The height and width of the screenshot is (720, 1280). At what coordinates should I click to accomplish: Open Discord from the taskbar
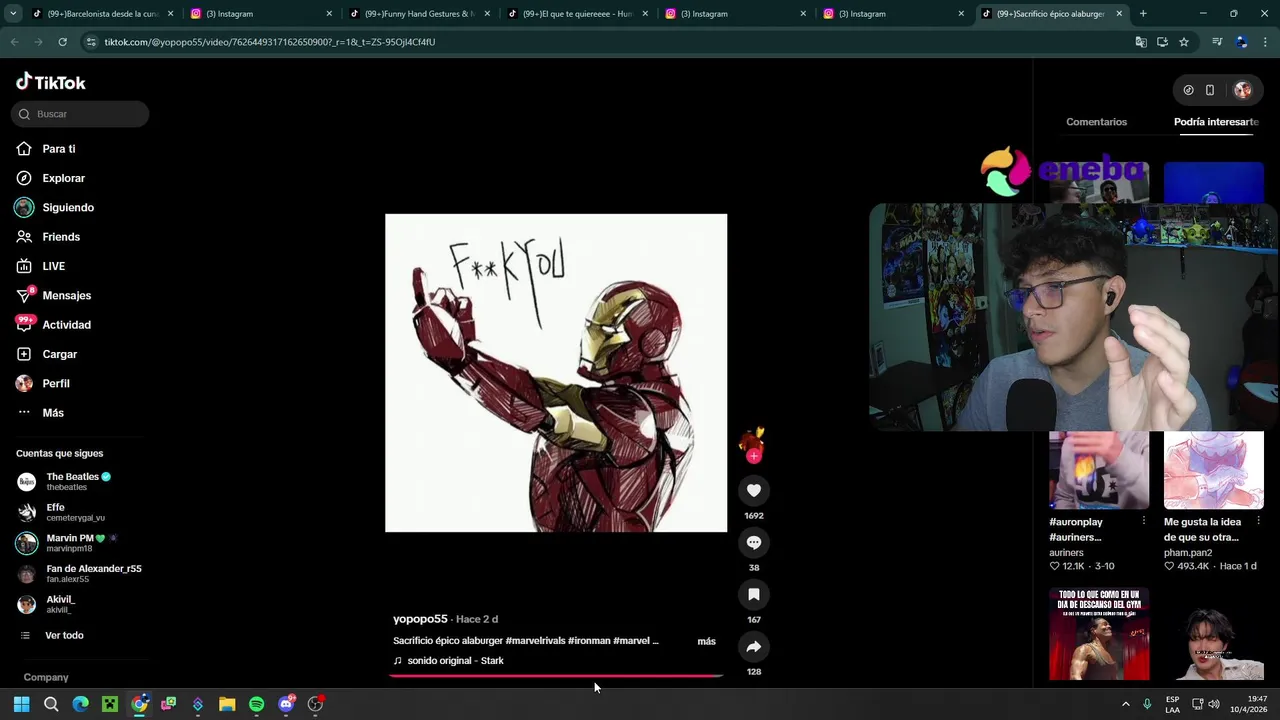tap(286, 704)
